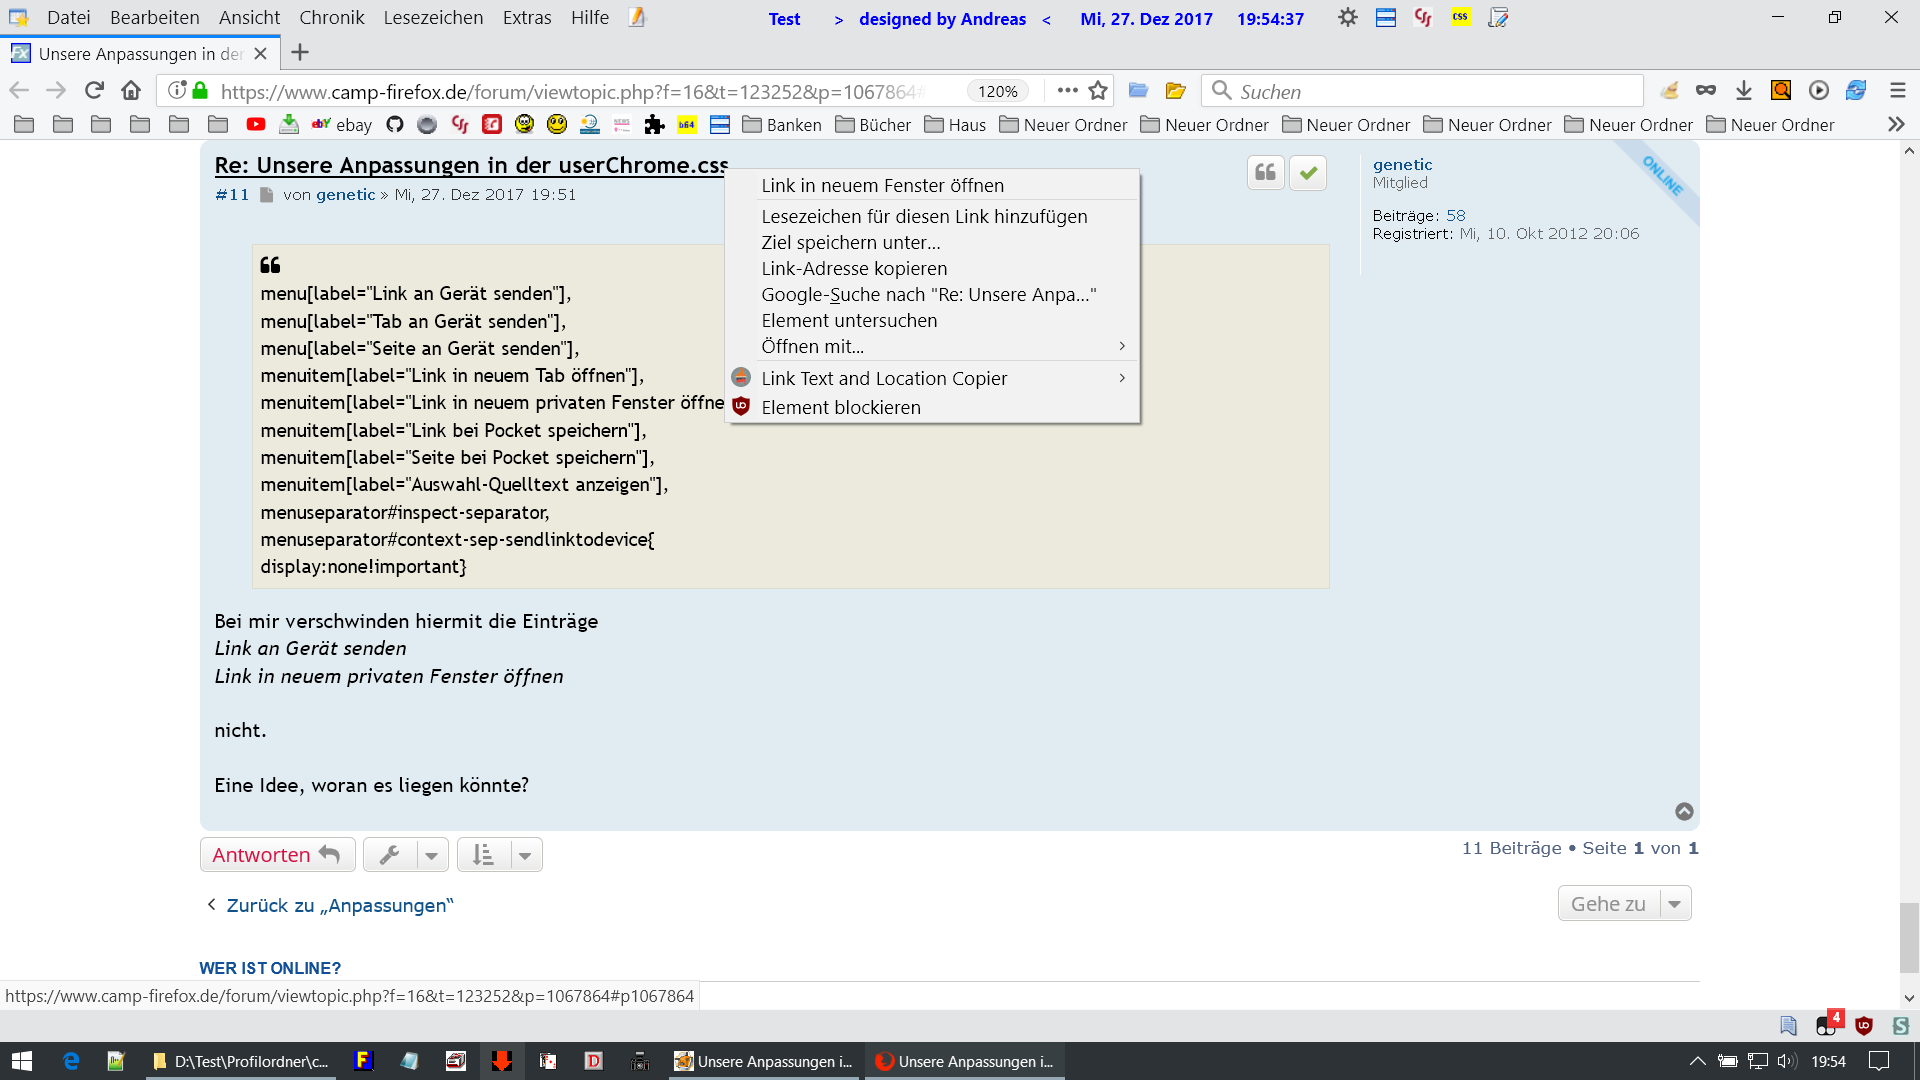Open the YouTube bookmark icon
The image size is (1920, 1080).
(256, 124)
